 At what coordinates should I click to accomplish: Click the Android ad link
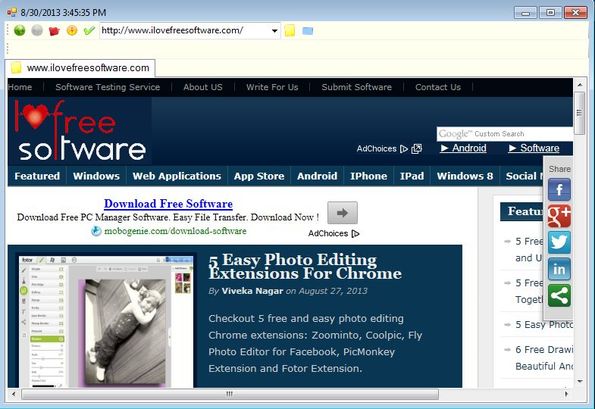pyautogui.click(x=463, y=148)
